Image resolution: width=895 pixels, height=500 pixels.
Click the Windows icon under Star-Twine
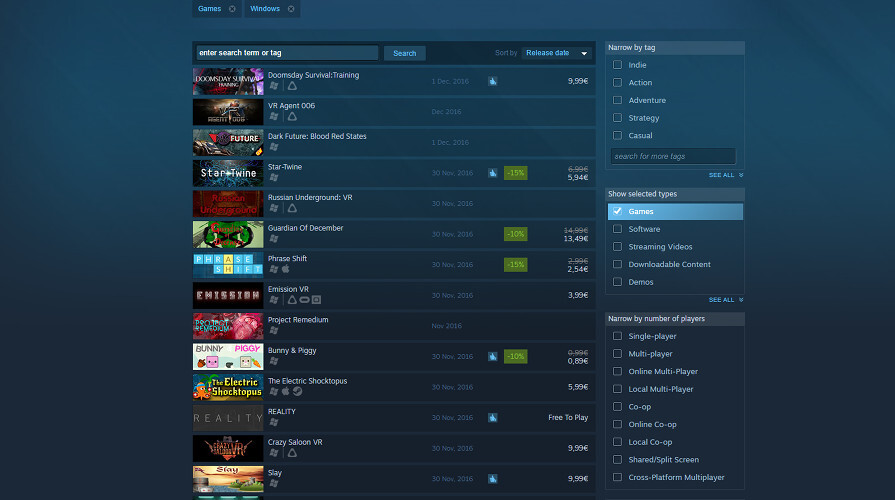(x=274, y=178)
